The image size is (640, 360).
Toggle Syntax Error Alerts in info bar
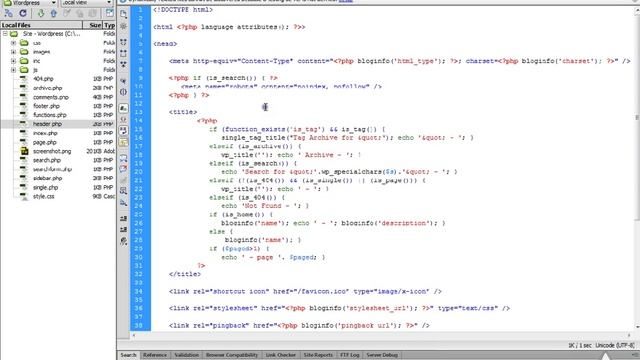[123, 142]
